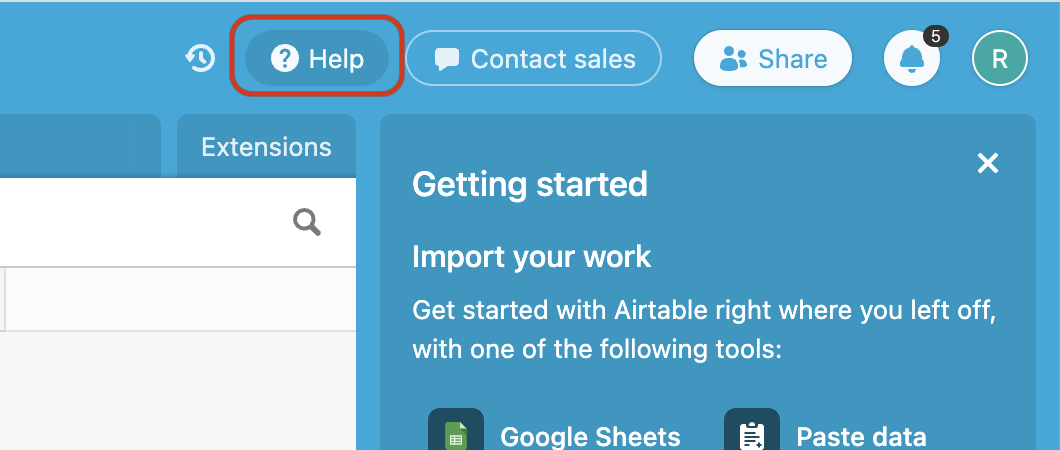Click the Google Sheets import icon
Image resolution: width=1060 pixels, height=450 pixels.
tap(456, 433)
